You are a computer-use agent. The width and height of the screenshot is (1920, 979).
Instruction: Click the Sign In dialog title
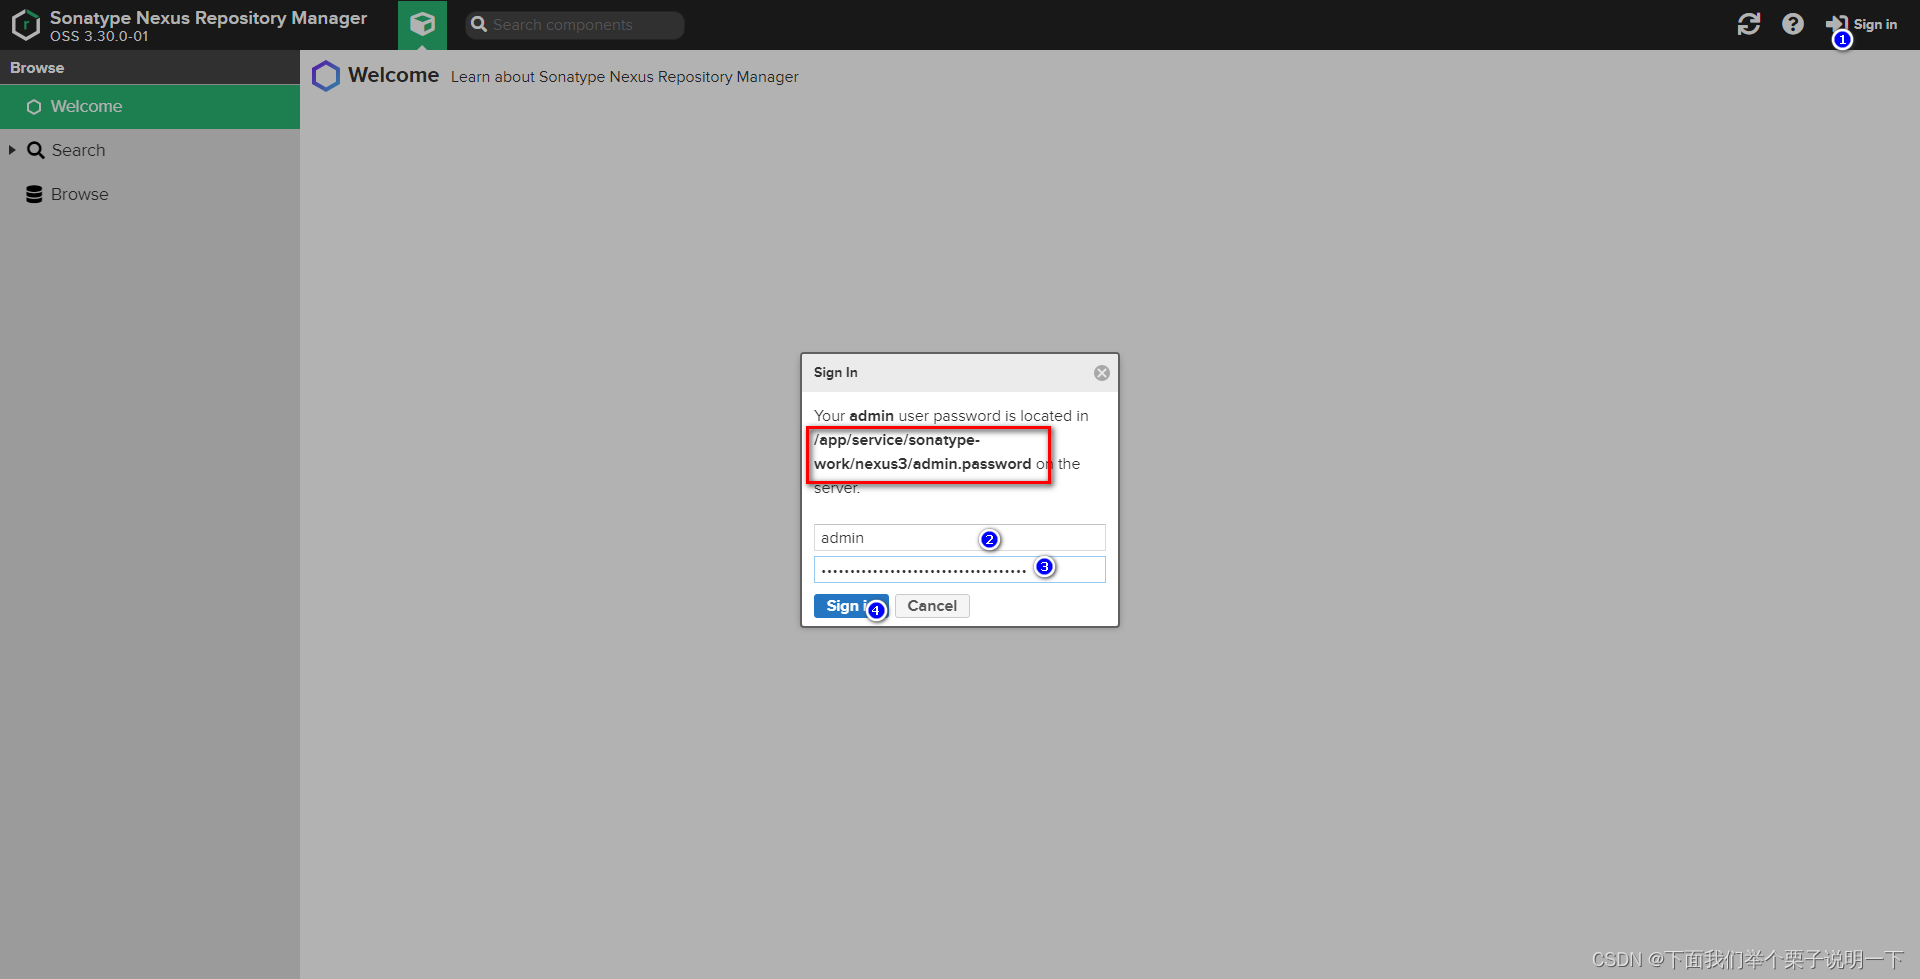point(835,372)
